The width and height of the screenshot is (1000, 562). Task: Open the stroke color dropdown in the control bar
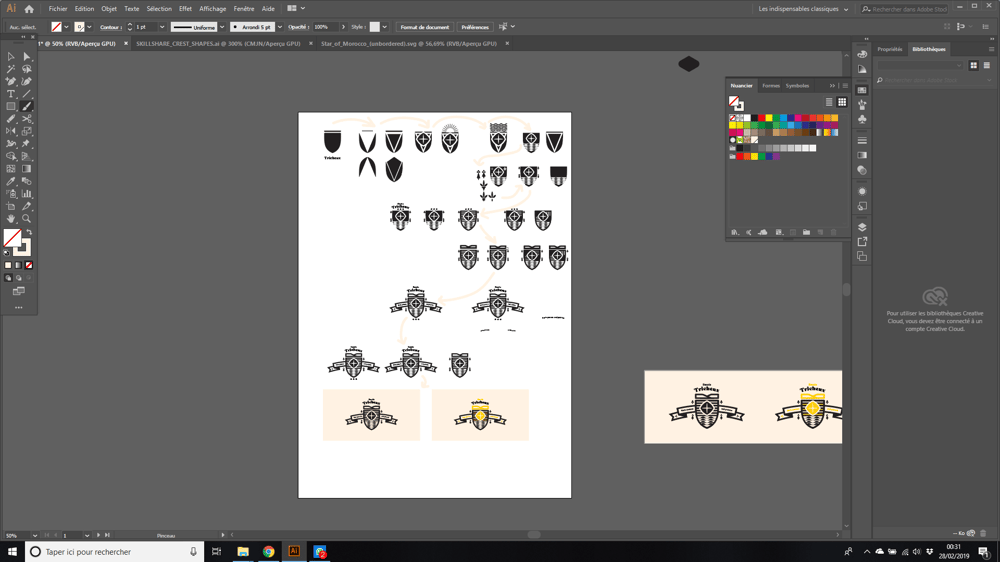coord(89,27)
